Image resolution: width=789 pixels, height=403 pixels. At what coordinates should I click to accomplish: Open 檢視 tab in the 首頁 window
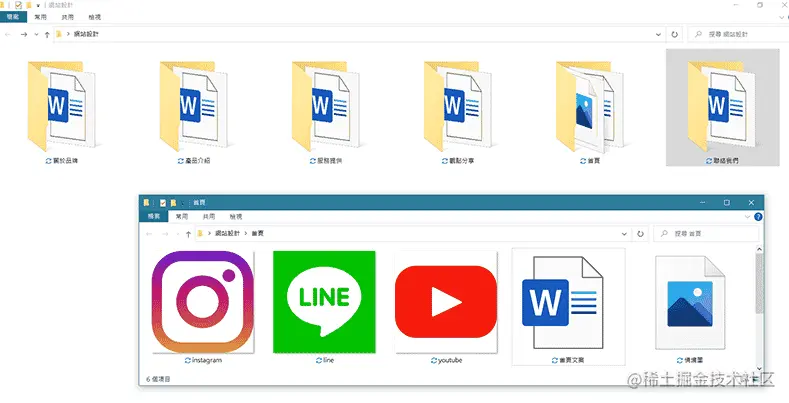[236, 216]
